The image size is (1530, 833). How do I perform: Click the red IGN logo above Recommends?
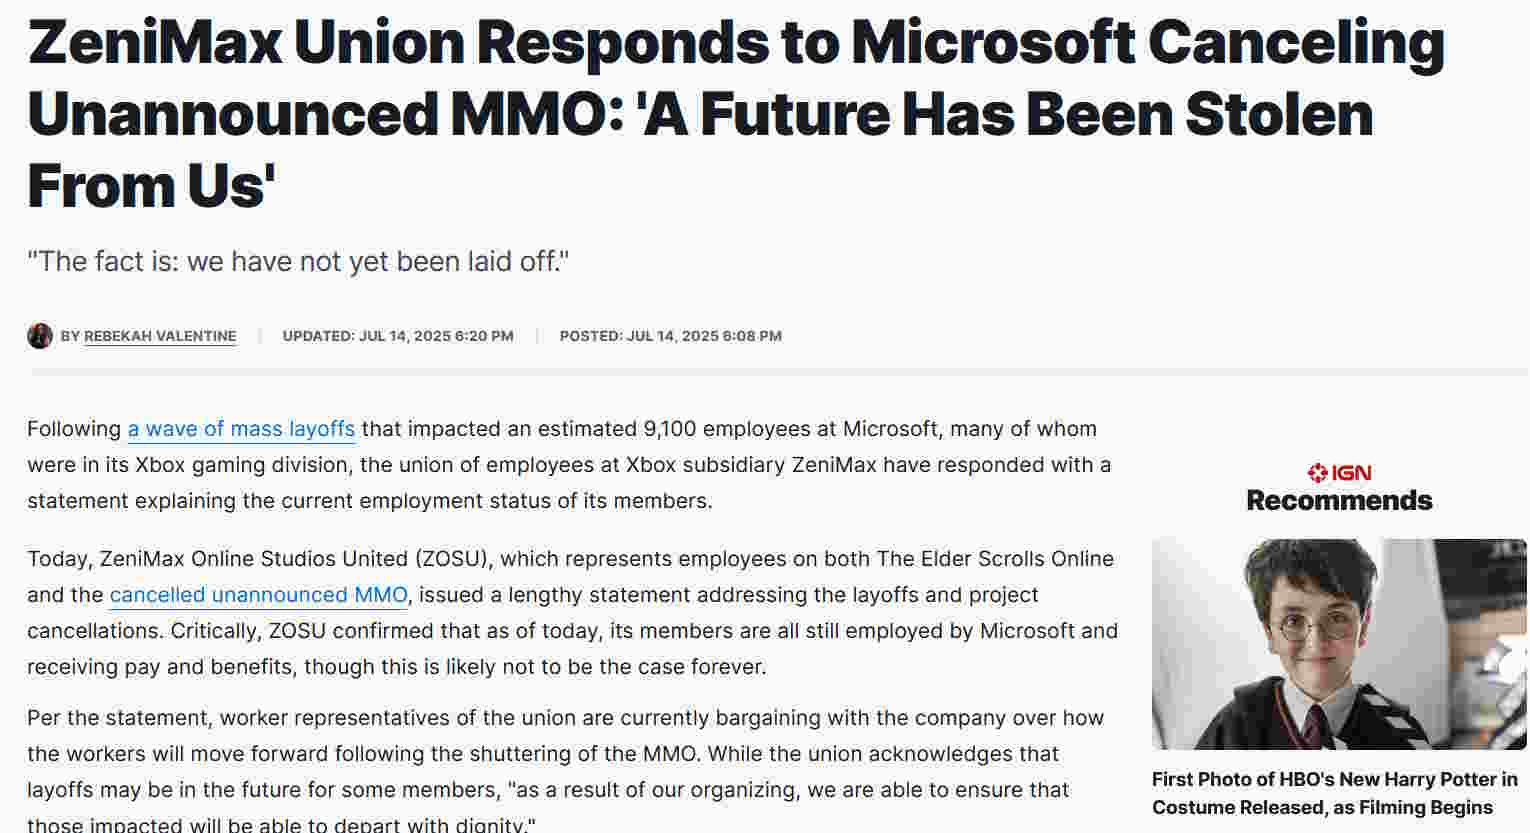[x=1339, y=472]
